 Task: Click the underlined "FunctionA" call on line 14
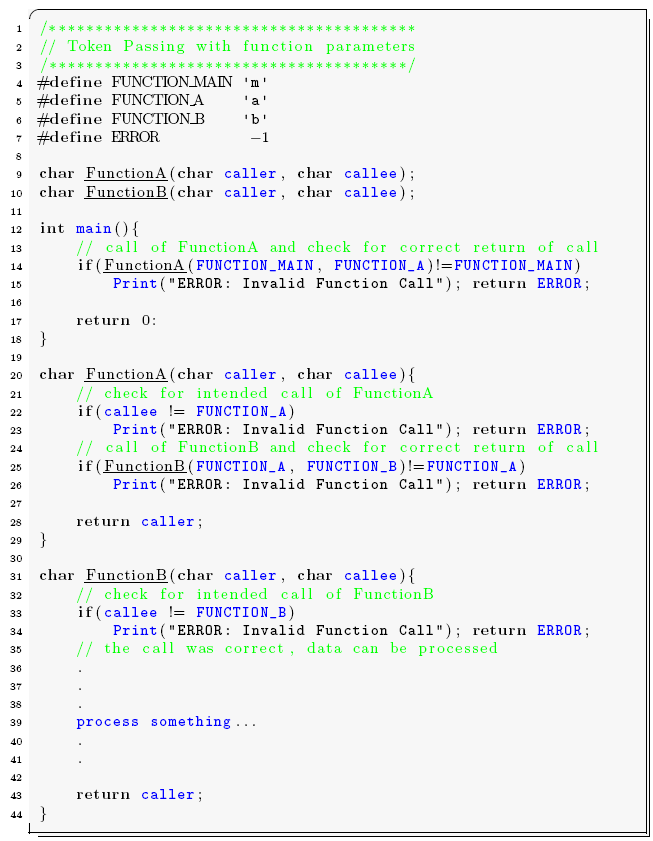coord(144,265)
